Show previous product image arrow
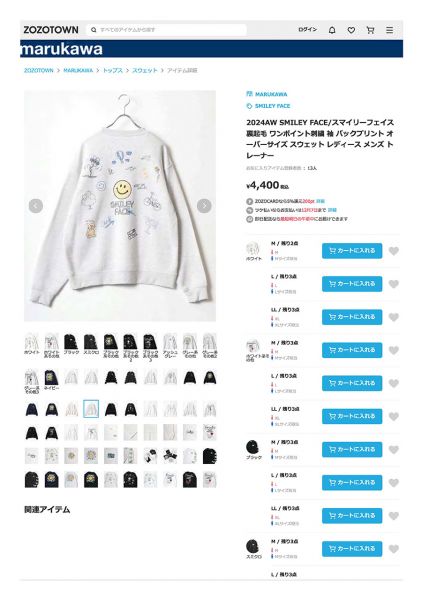The width and height of the screenshot is (422, 600). tap(36, 206)
